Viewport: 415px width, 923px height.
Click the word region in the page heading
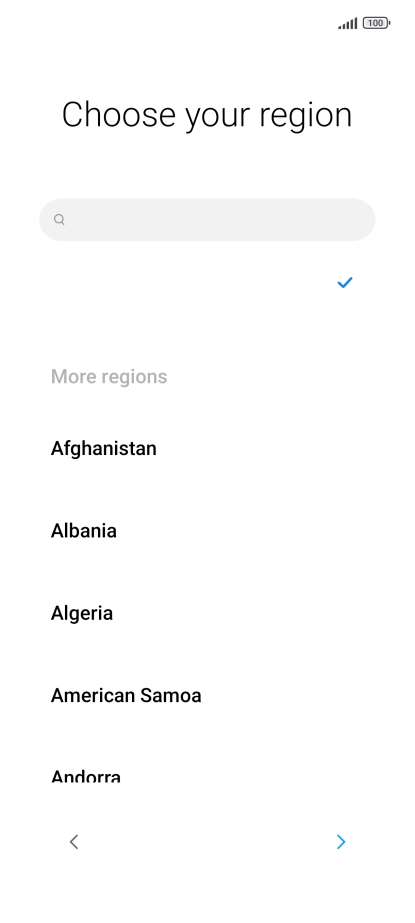(x=305, y=115)
